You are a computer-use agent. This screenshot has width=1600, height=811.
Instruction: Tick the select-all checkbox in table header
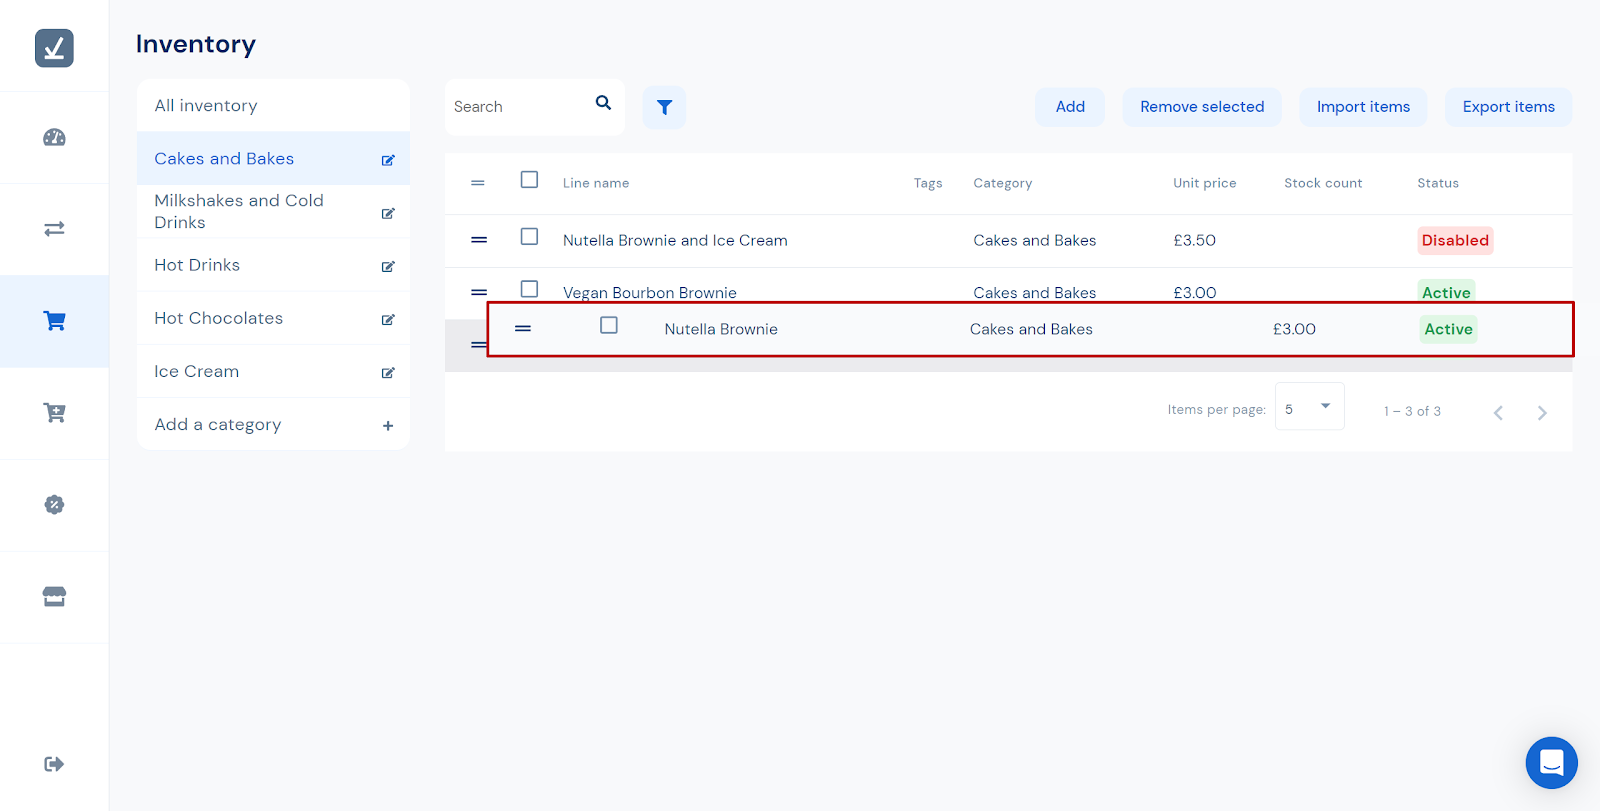529,180
